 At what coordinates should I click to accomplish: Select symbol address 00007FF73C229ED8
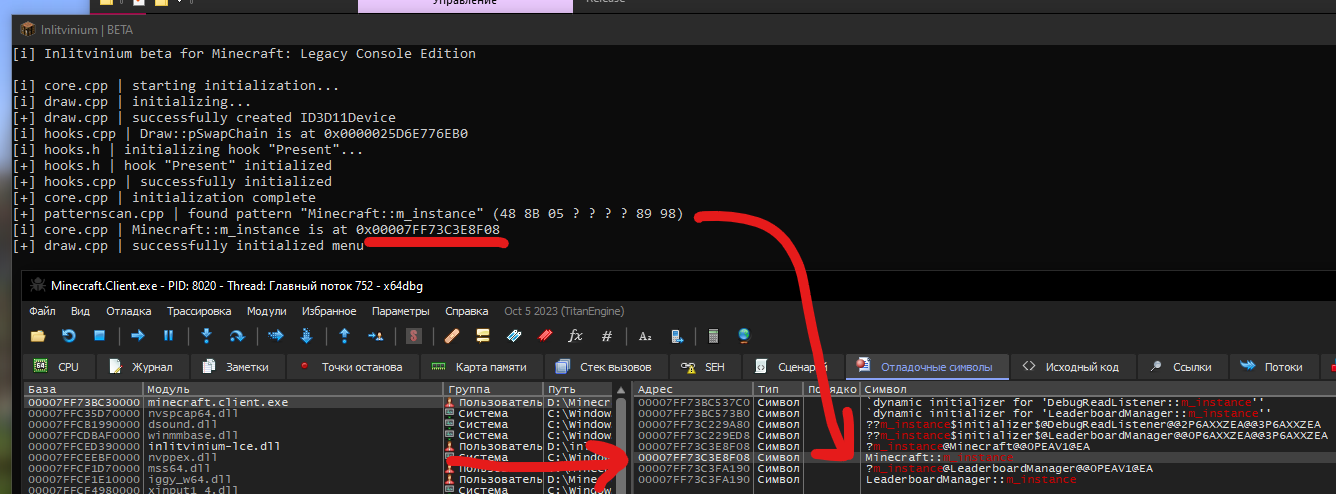tap(694, 435)
